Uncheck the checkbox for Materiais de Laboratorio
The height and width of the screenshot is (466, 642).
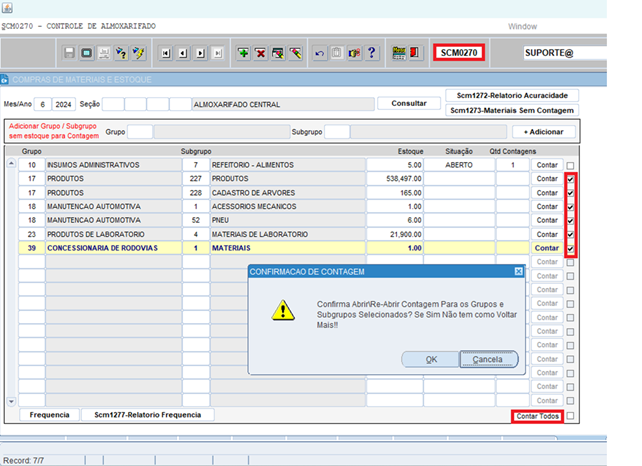point(570,235)
